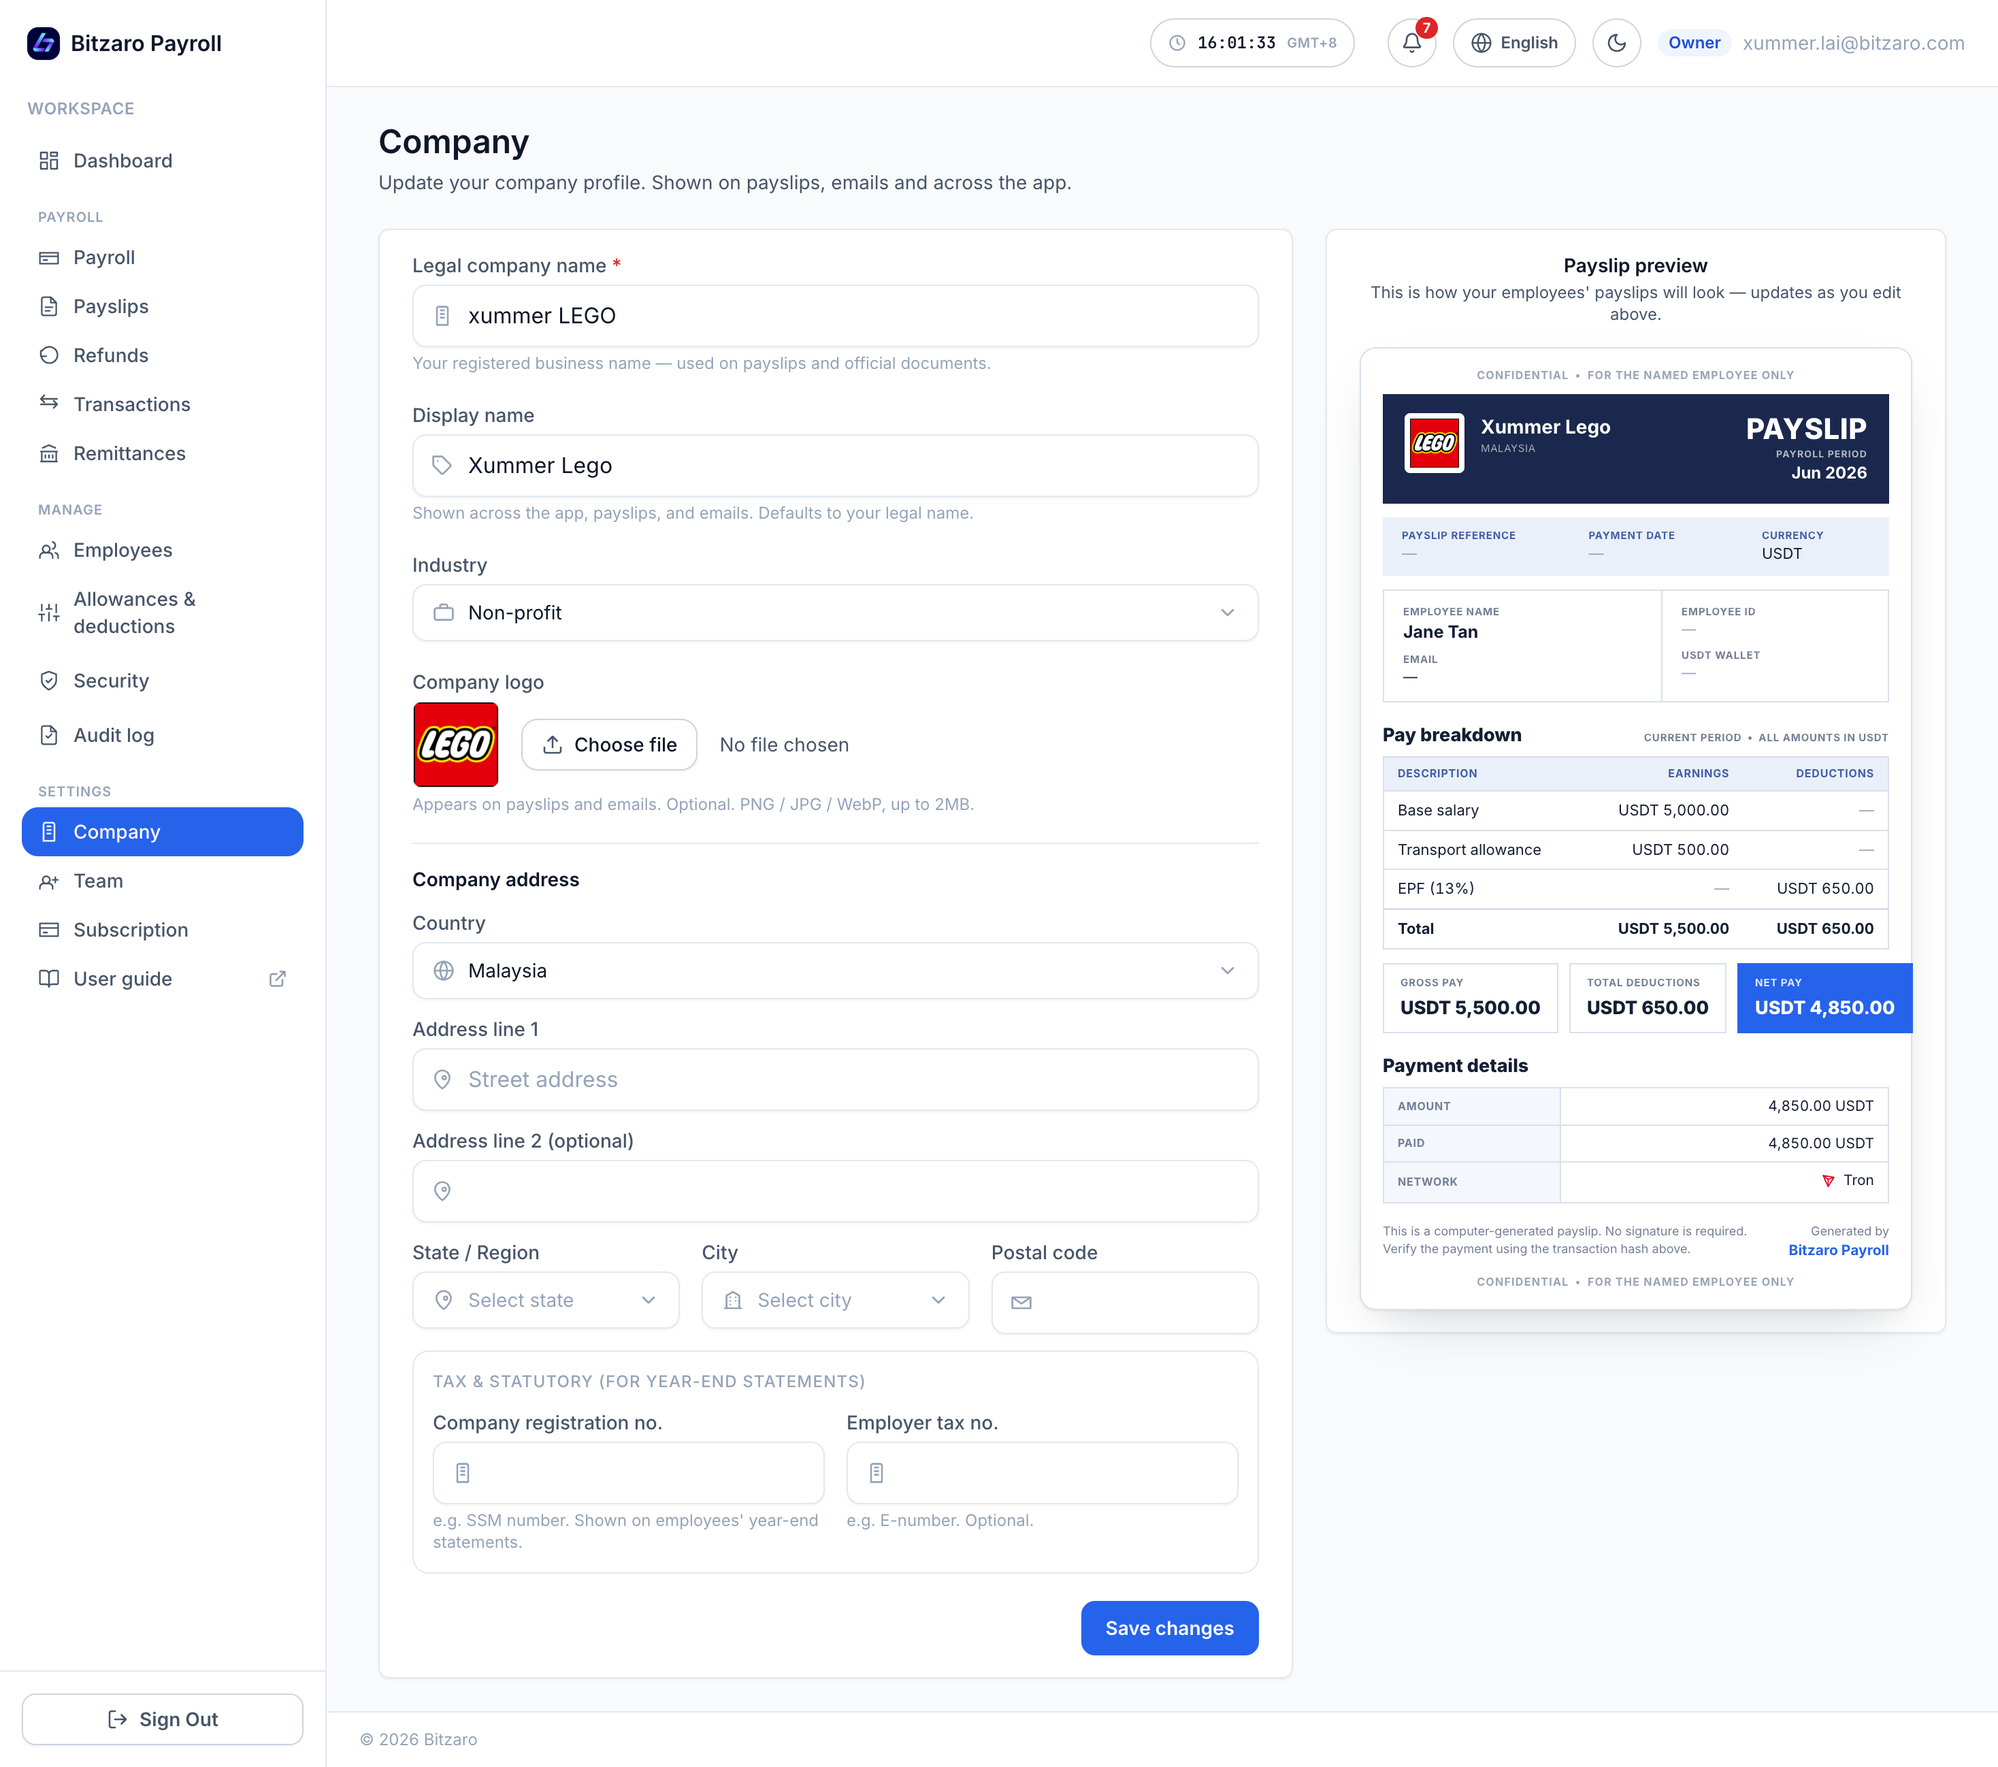
Task: Click the Dashboard grid icon
Action: pos(49,161)
